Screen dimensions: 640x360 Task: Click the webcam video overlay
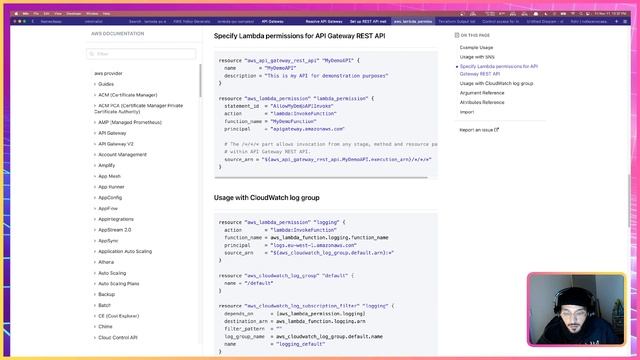[576, 310]
